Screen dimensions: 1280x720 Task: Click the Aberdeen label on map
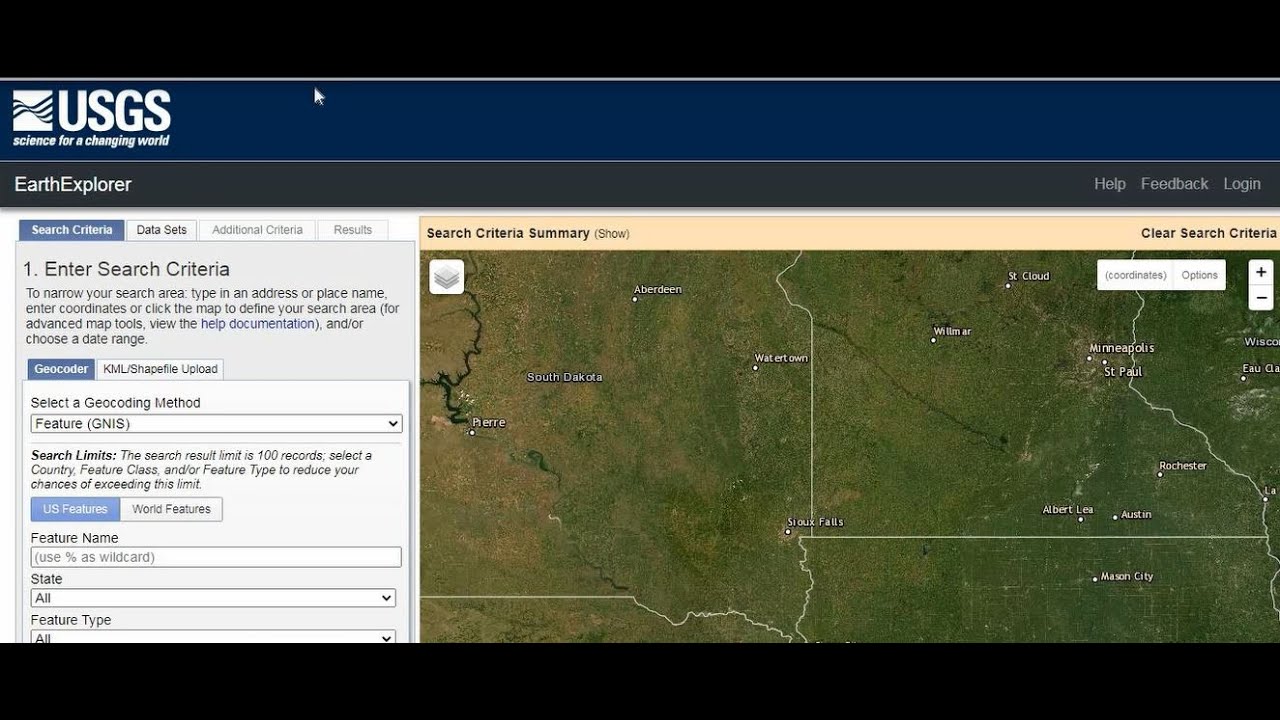tap(658, 290)
